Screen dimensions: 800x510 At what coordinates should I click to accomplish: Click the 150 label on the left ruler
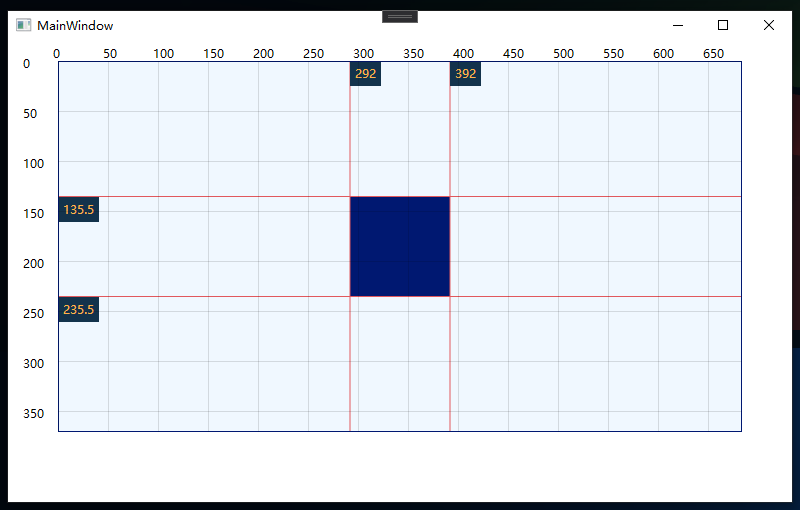pyautogui.click(x=34, y=214)
